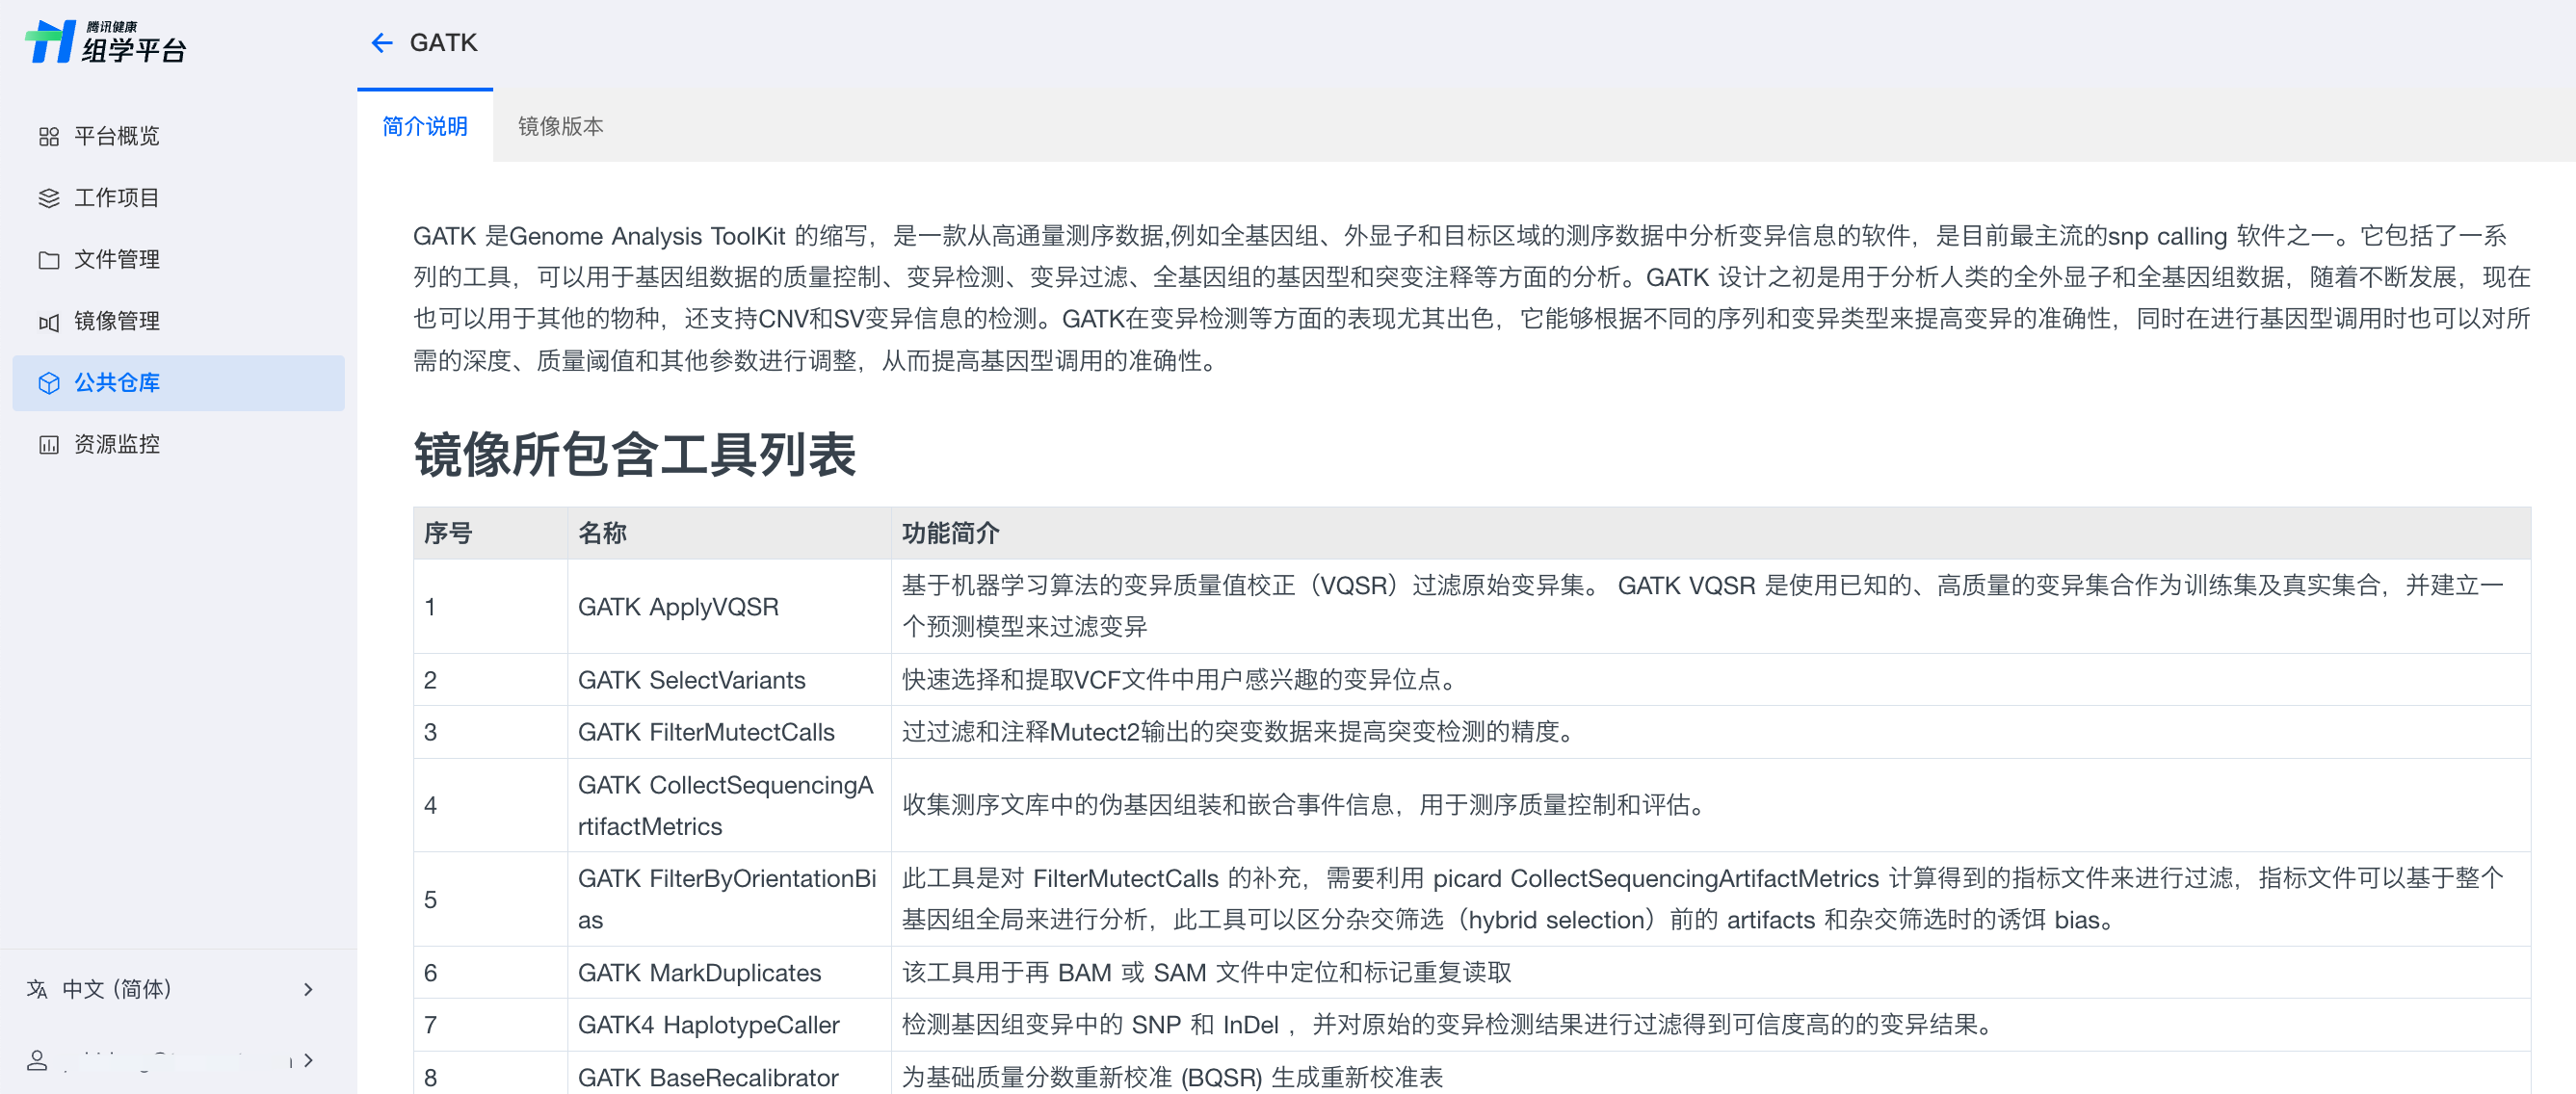Click the 平台概览 grid icon
The image size is (2576, 1094).
click(x=49, y=137)
